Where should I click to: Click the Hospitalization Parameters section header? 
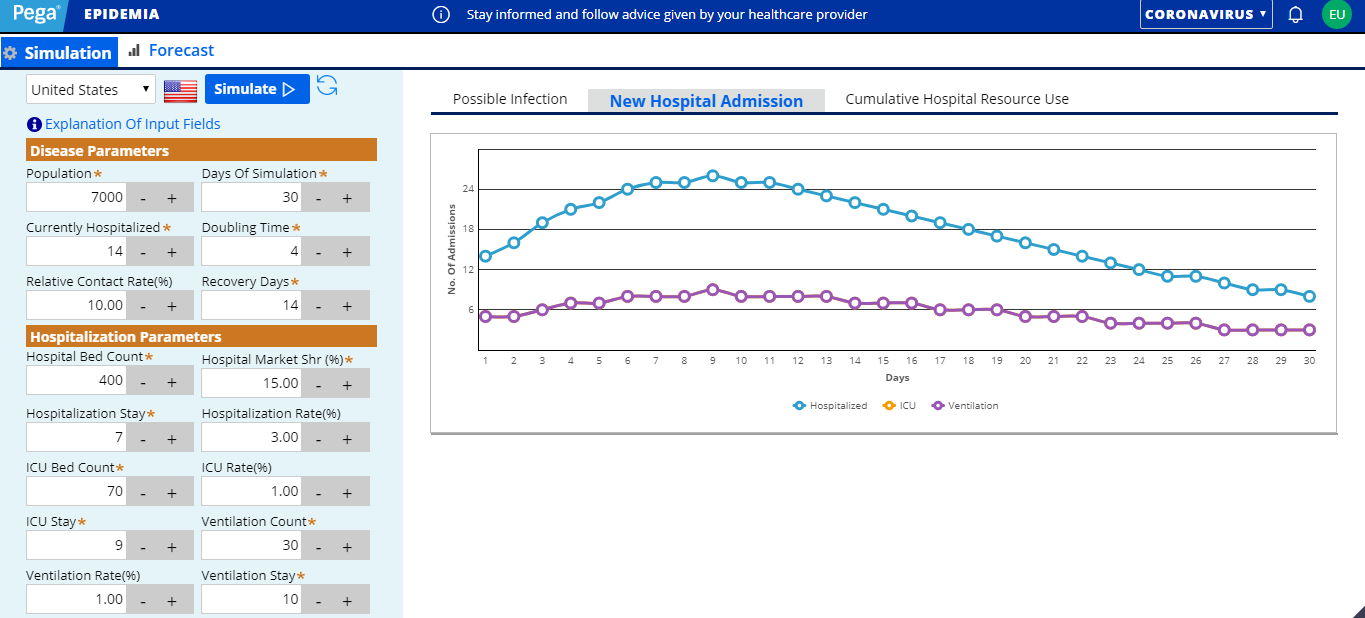tap(201, 336)
